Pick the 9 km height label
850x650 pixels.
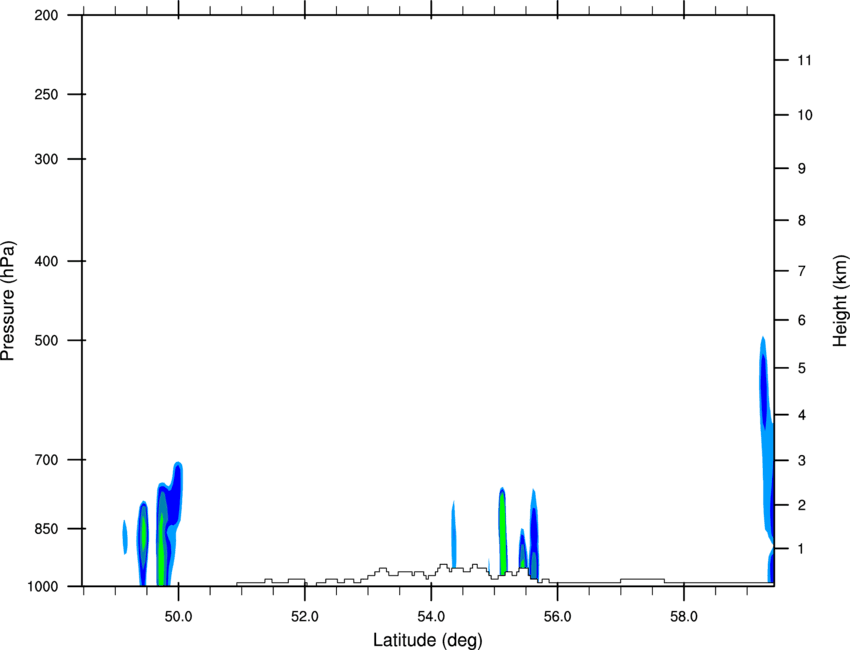[x=801, y=169]
